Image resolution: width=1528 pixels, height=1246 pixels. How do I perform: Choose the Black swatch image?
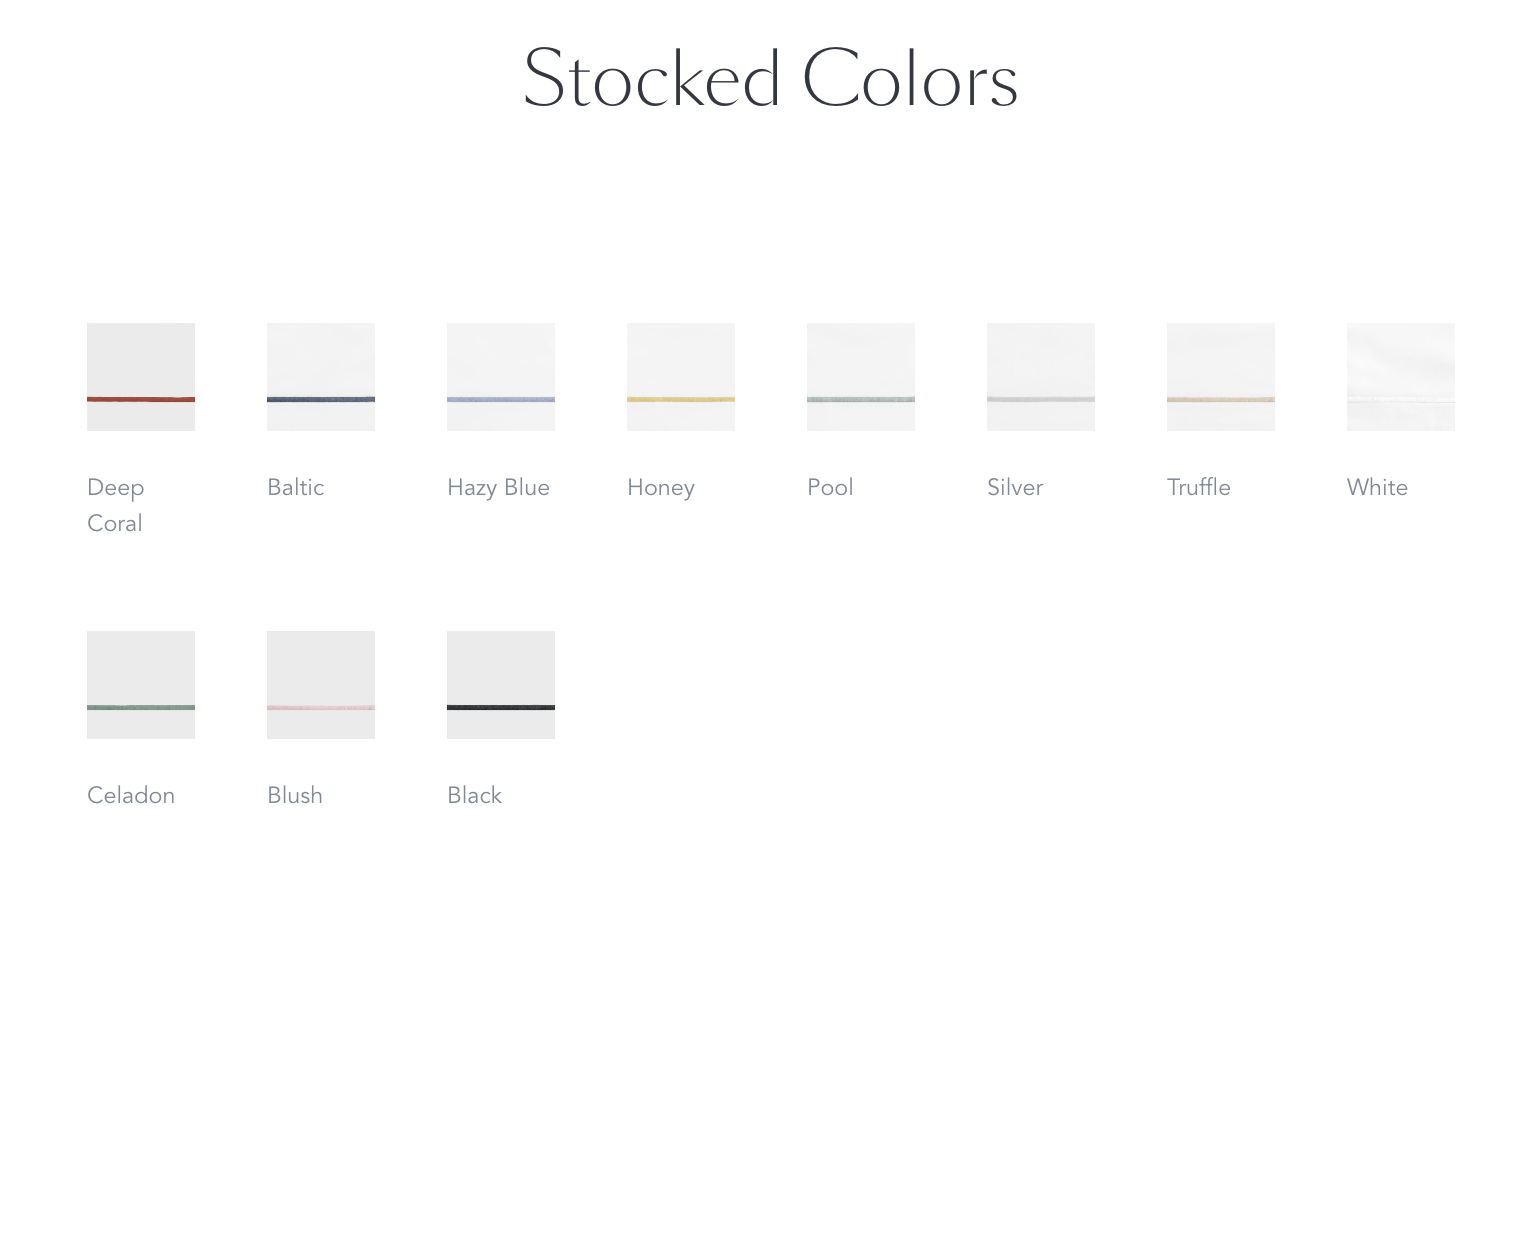tap(501, 685)
